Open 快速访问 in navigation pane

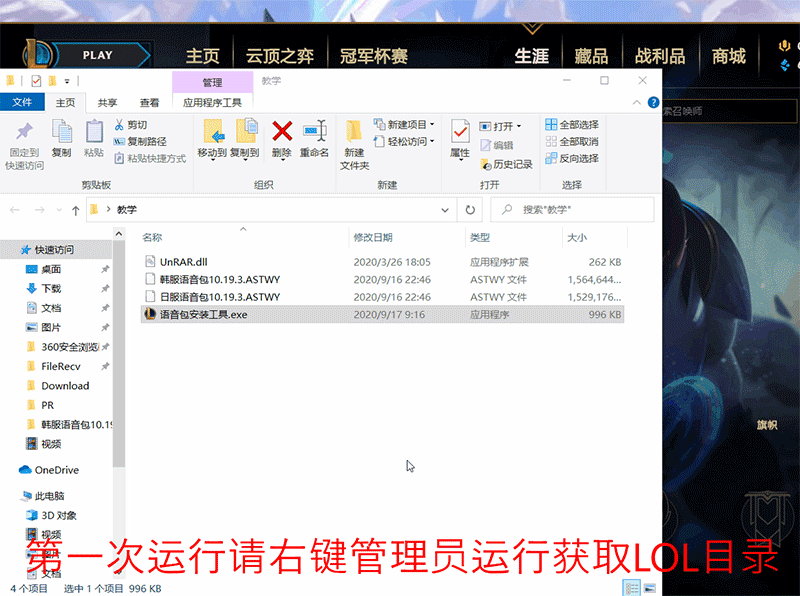54,250
